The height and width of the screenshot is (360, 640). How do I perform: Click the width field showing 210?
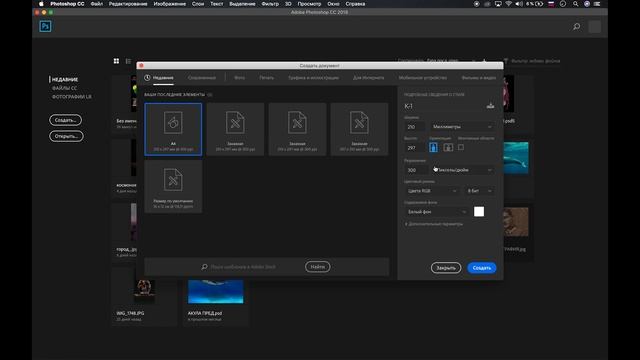415,127
